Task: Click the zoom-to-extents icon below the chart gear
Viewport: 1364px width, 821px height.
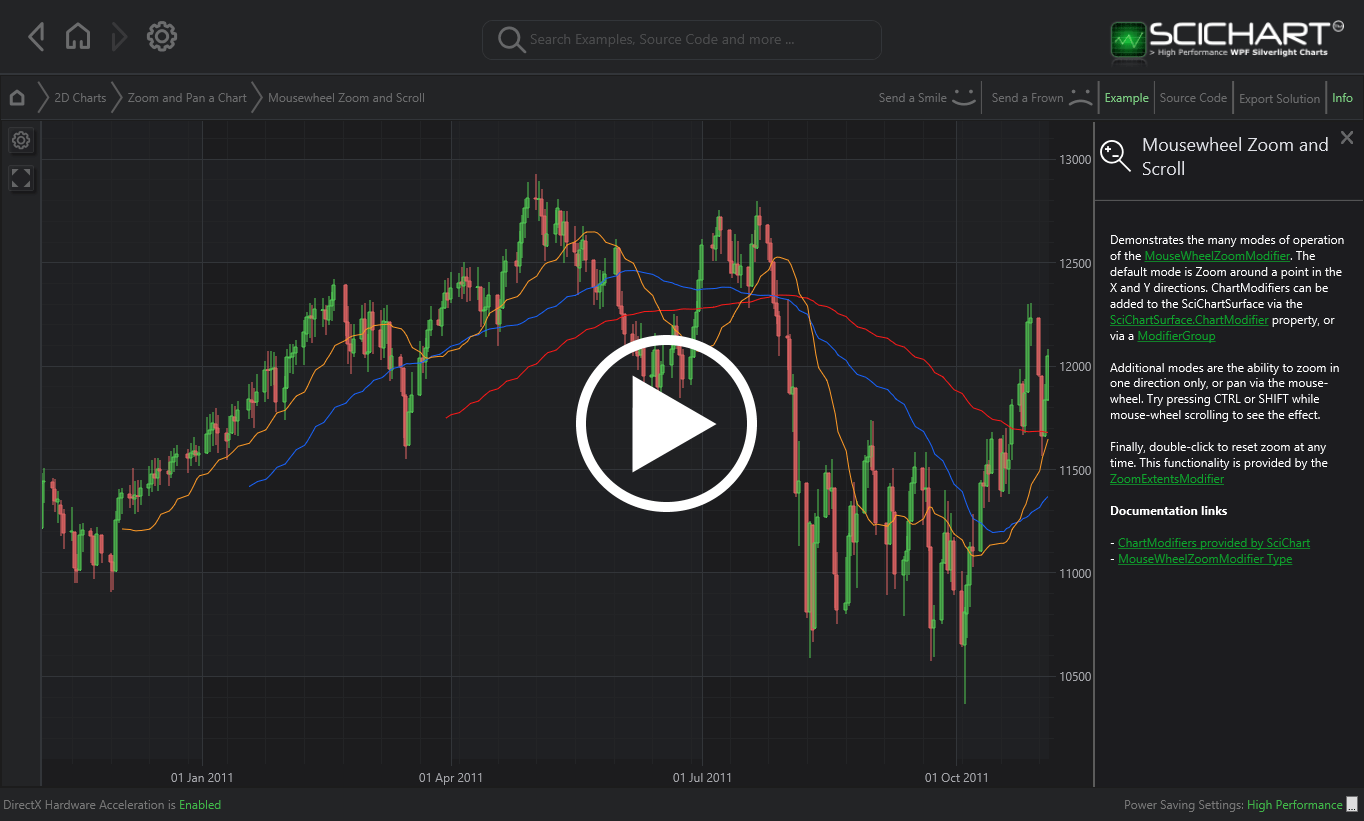Action: 21,178
